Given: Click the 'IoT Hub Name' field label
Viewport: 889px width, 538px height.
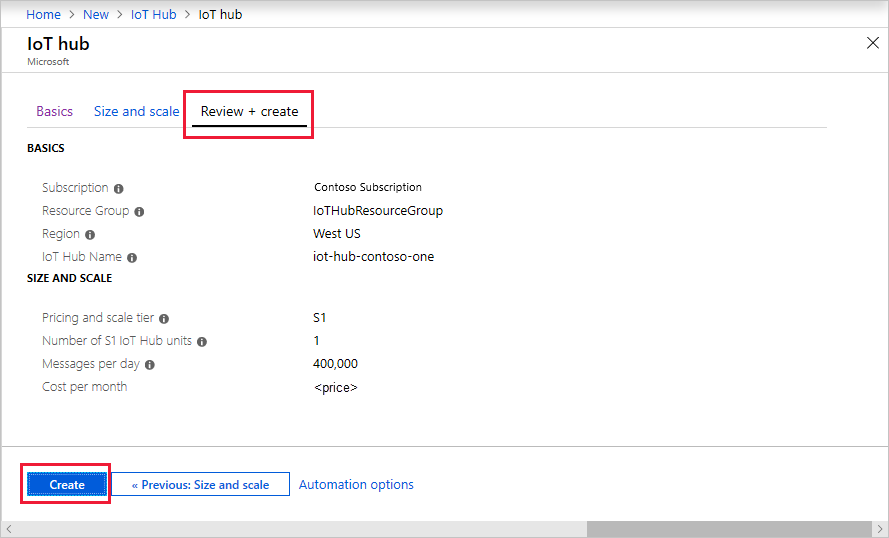Looking at the screenshot, I should (82, 257).
